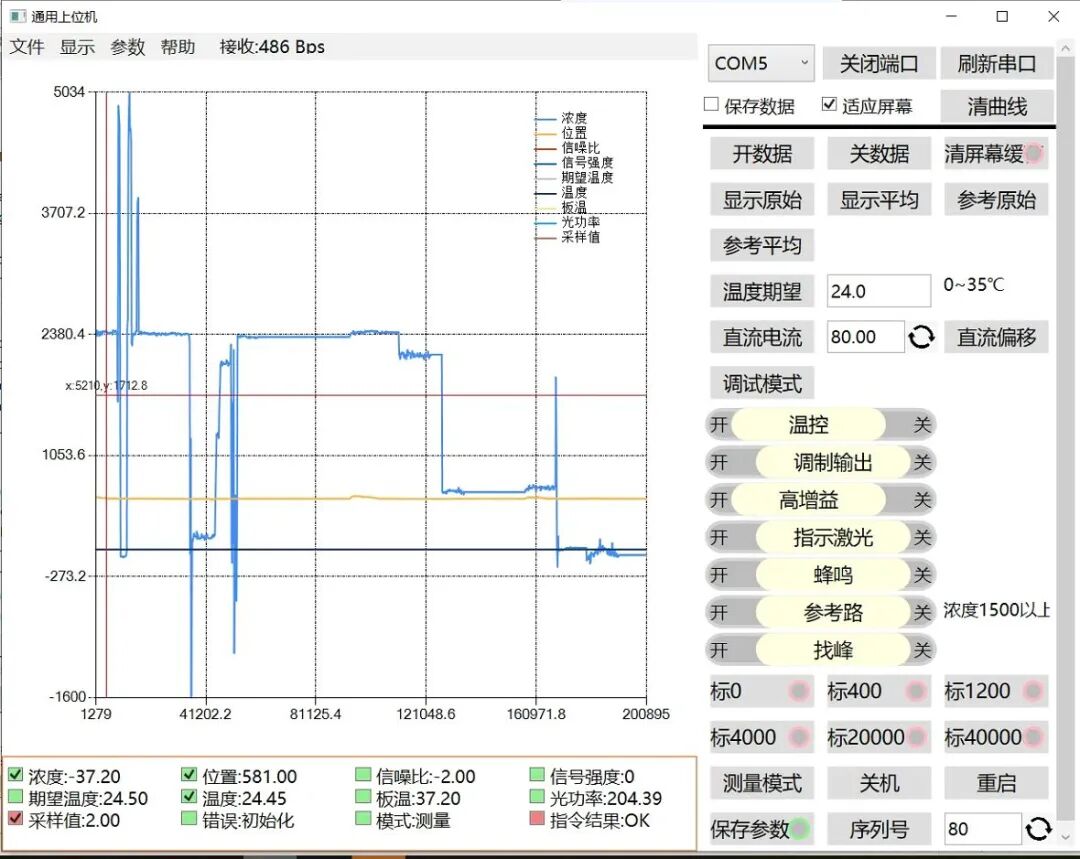The height and width of the screenshot is (859, 1080).
Task: Click the 温度期望 button
Action: (x=762, y=291)
